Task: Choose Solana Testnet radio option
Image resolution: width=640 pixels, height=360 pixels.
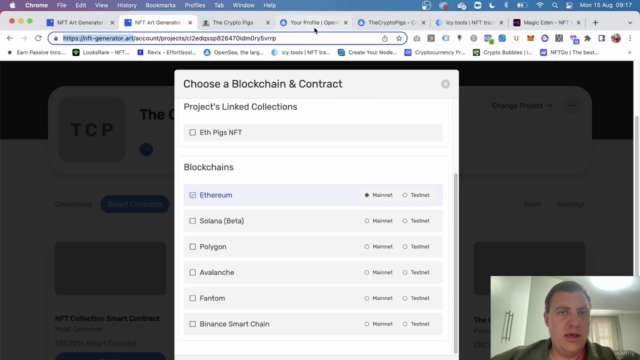Action: pyautogui.click(x=405, y=221)
